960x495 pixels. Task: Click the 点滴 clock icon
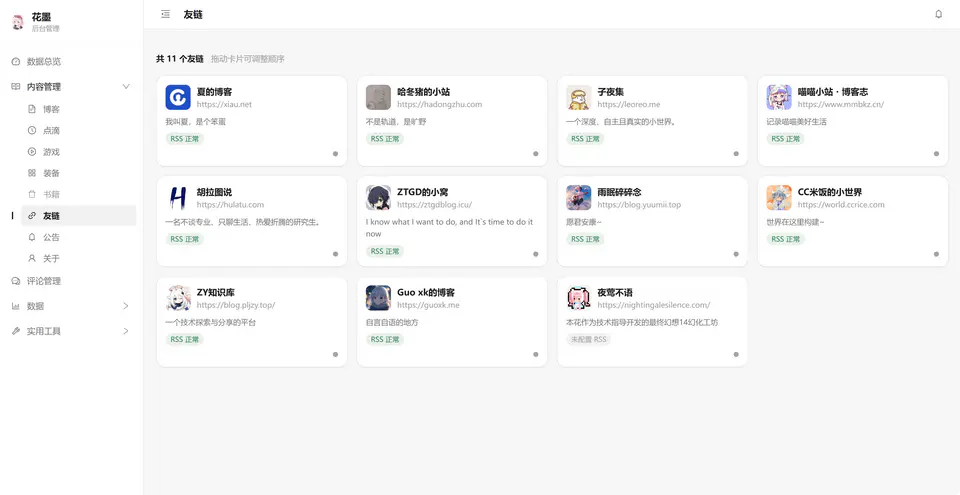(32, 130)
